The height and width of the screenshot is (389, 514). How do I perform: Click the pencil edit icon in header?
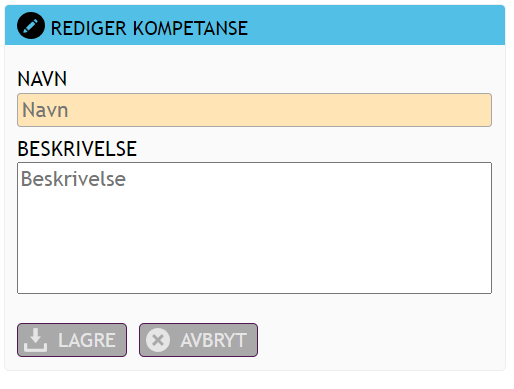point(31,26)
